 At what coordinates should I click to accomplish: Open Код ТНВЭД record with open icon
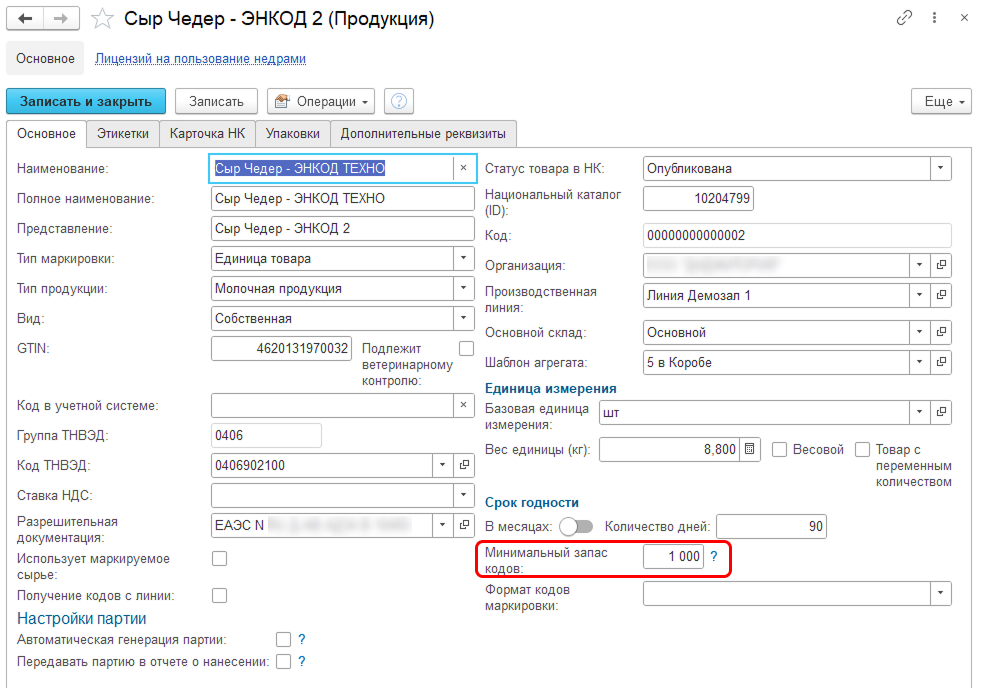pyautogui.click(x=463, y=465)
